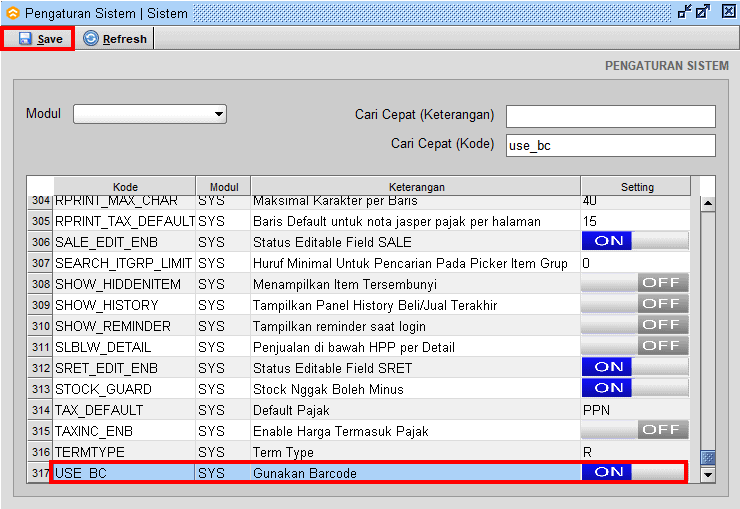The height and width of the screenshot is (509, 740).
Task: Click row number 317
Action: click(41, 472)
